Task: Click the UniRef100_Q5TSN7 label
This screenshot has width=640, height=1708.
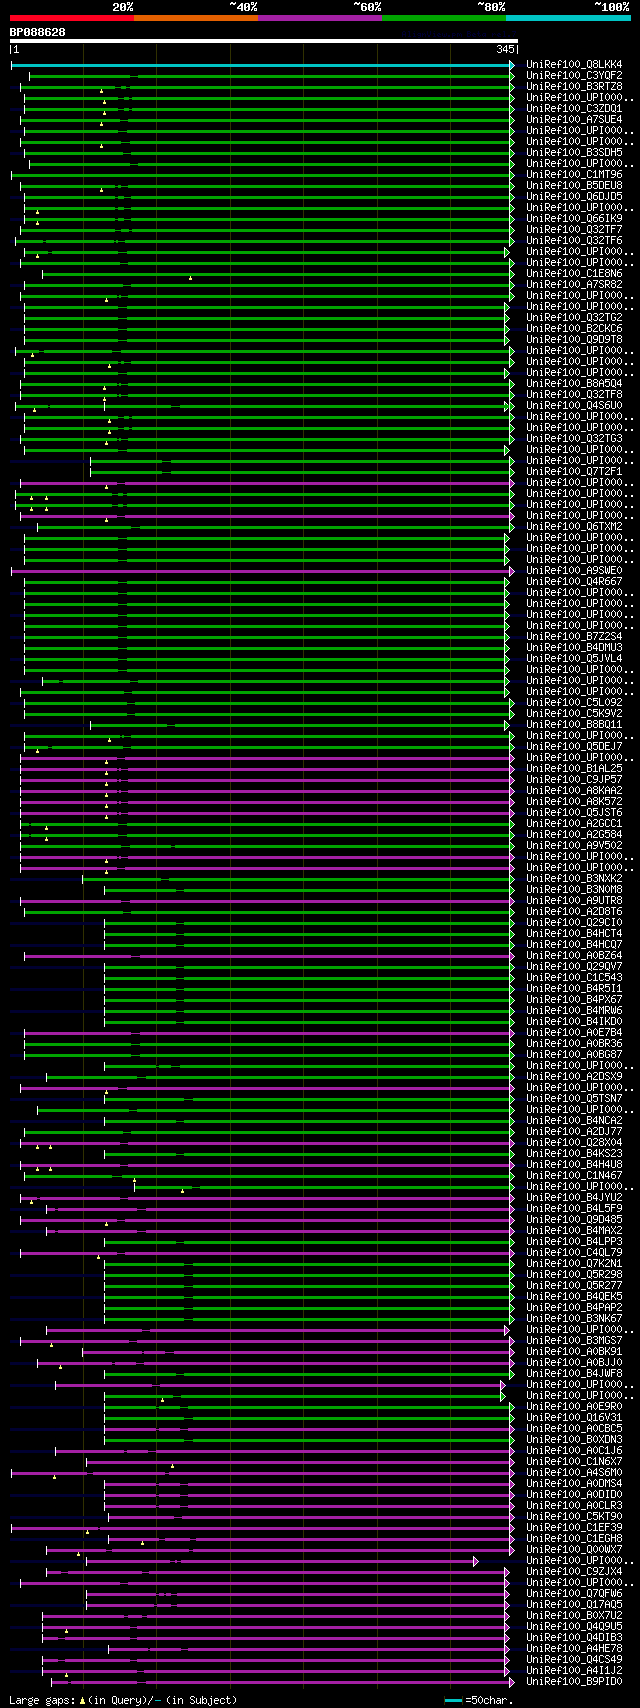Action: (x=574, y=1099)
